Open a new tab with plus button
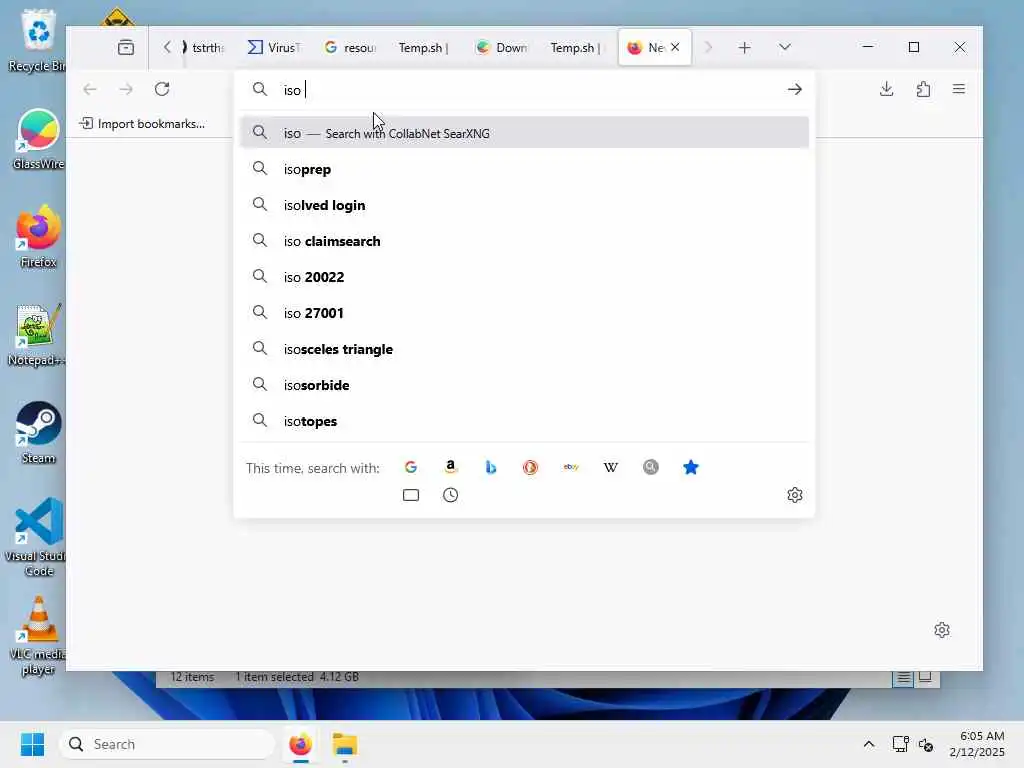Viewport: 1024px width, 768px height. coord(744,48)
